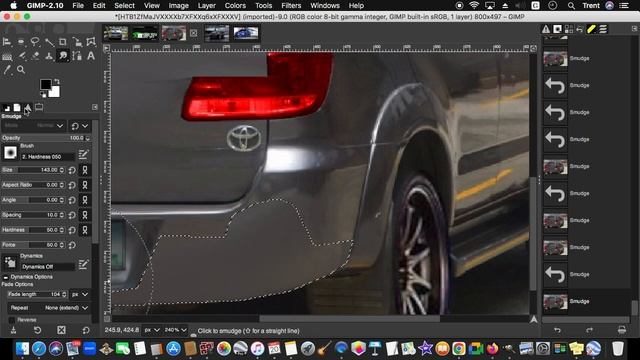Select the Eraser tool

pyautogui.click(x=35, y=56)
